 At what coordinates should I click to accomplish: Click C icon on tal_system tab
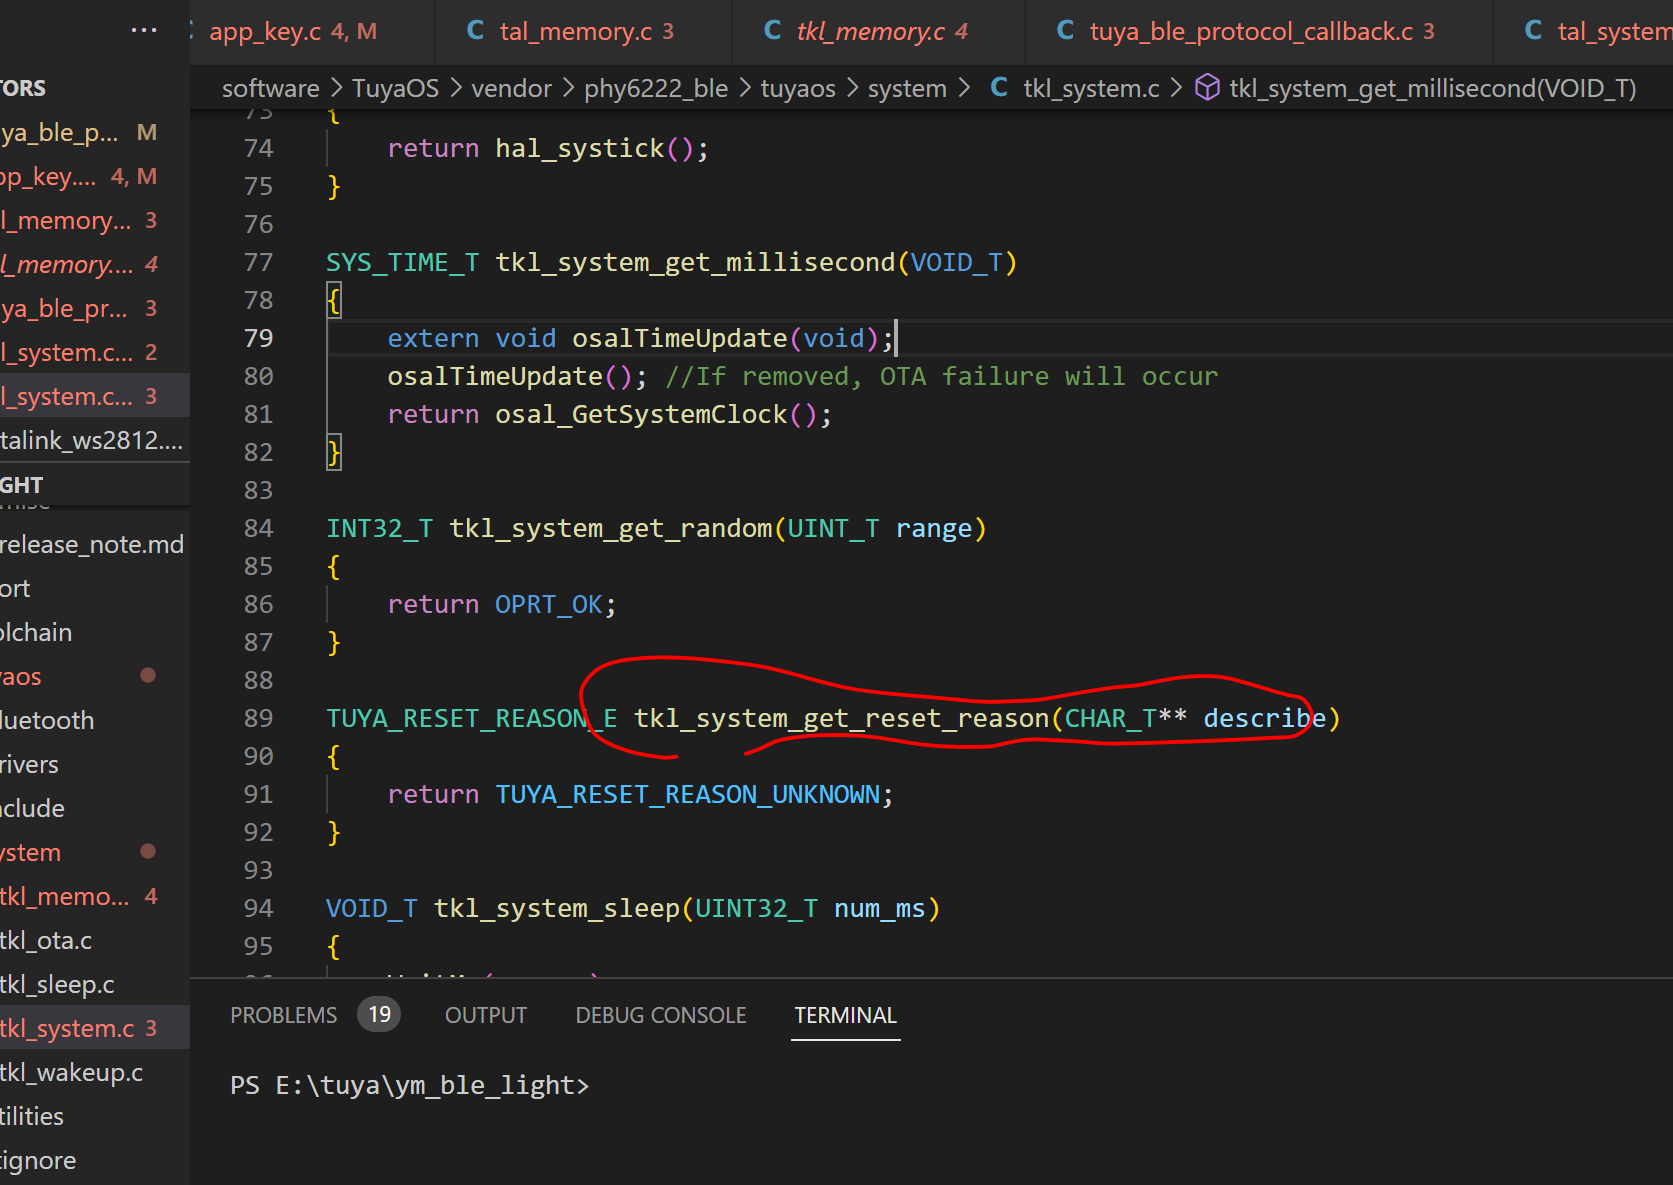(1533, 31)
